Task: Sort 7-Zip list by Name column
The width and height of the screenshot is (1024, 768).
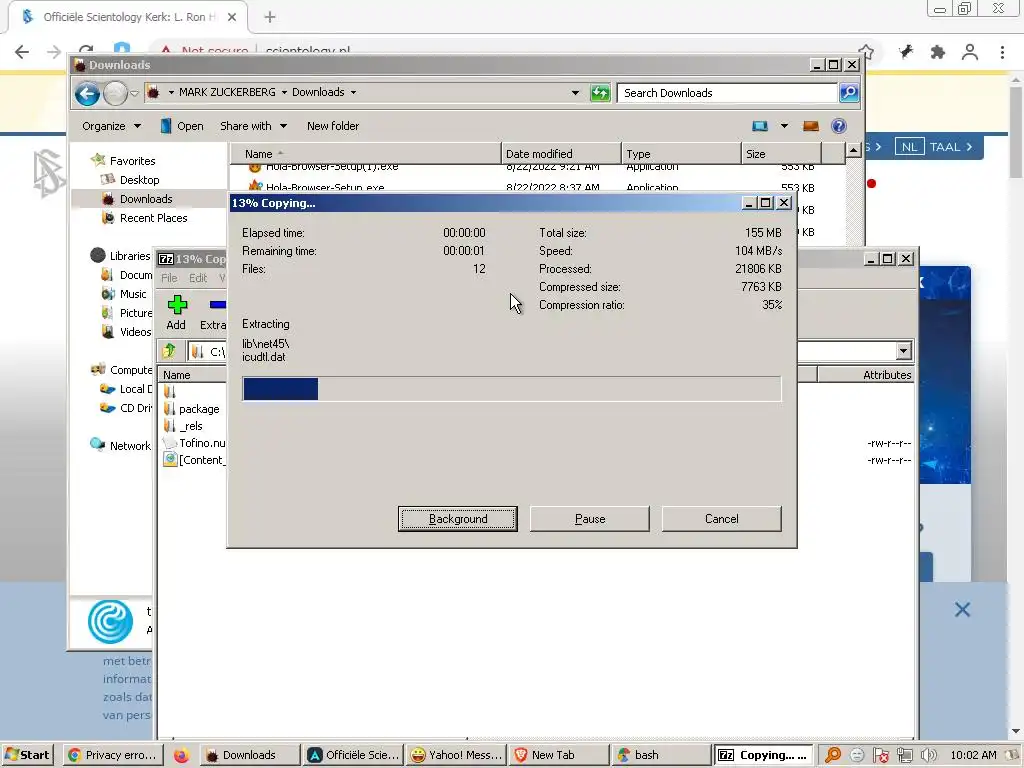Action: (192, 375)
